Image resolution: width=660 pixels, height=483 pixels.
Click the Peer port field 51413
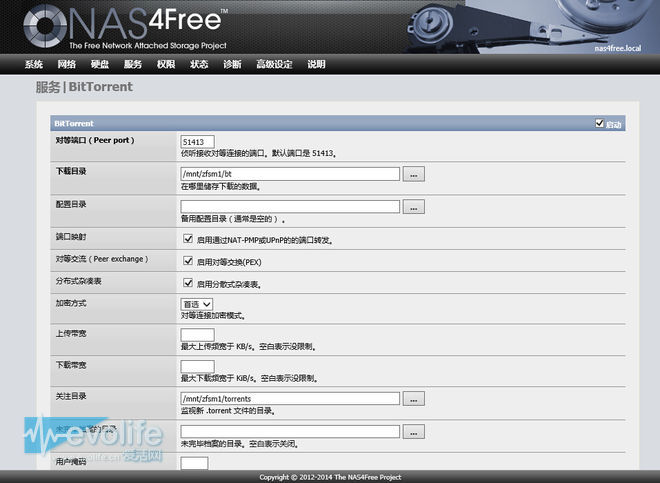point(197,142)
